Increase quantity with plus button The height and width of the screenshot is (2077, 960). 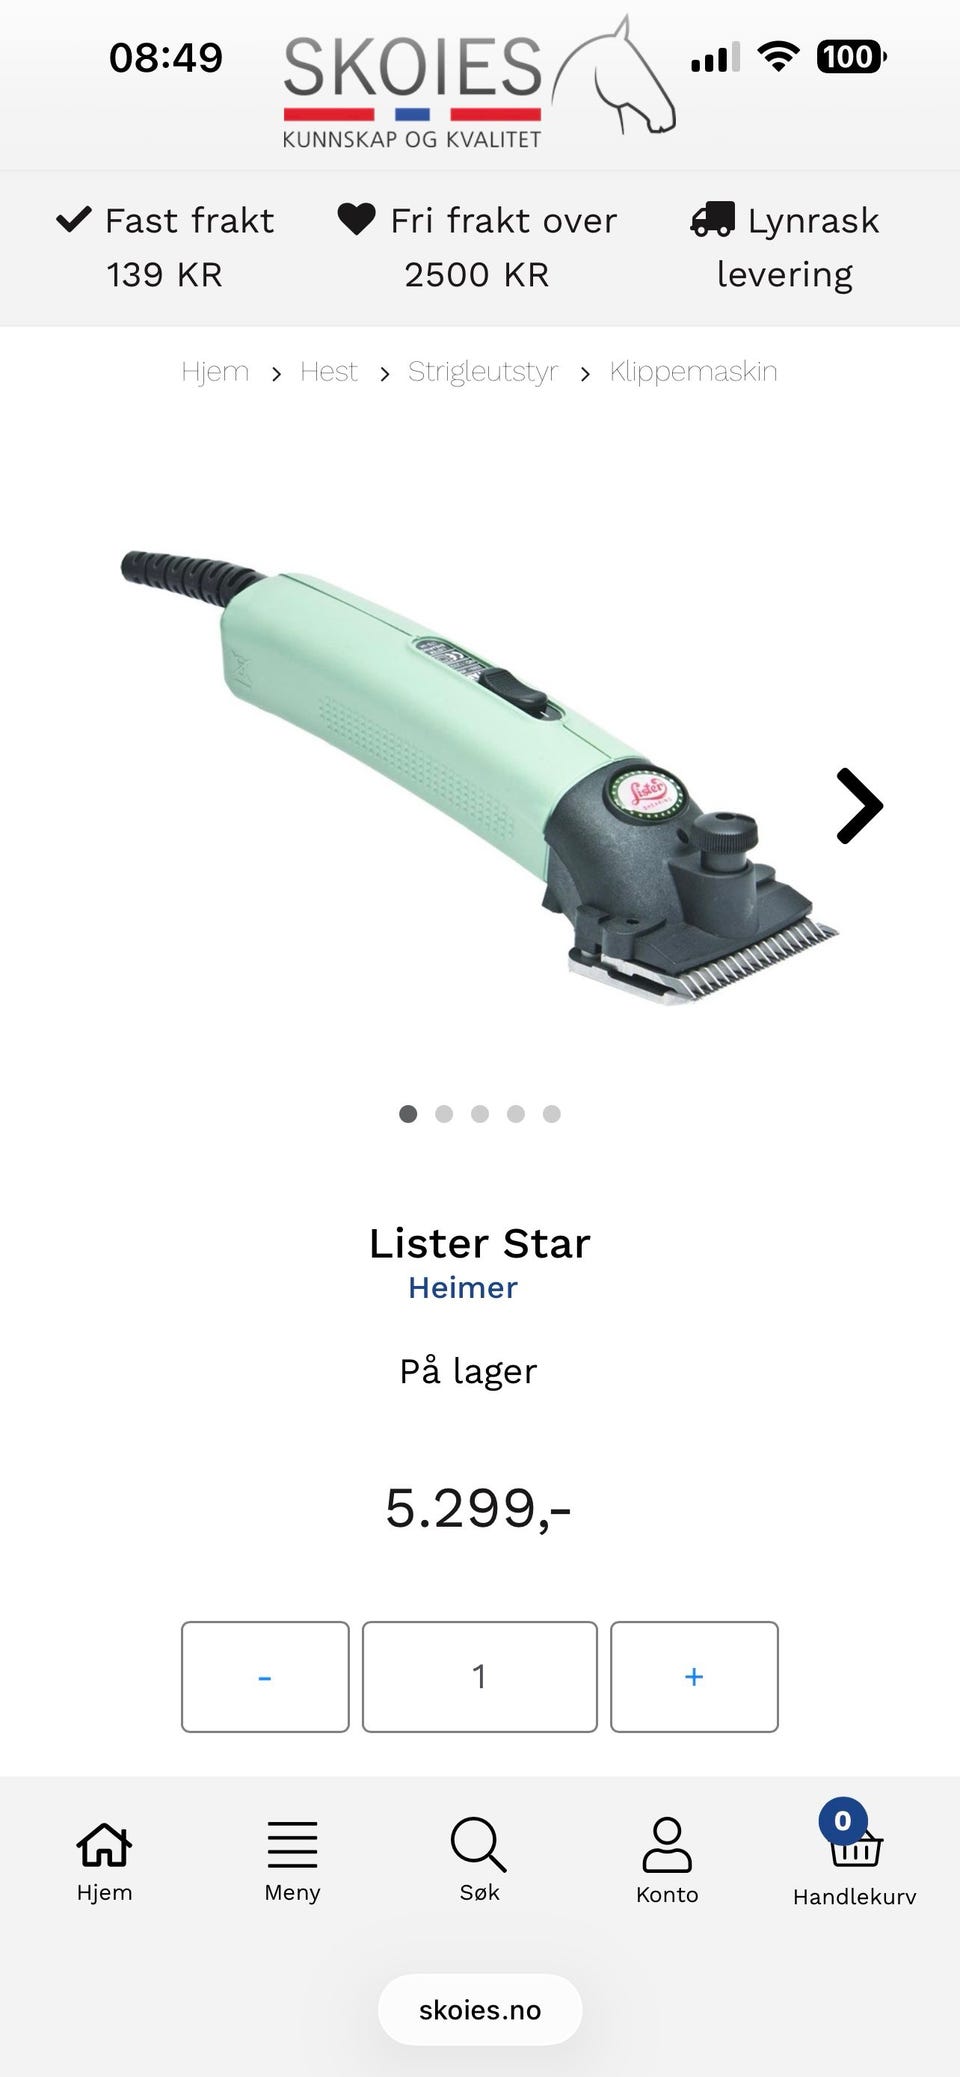coord(694,1677)
